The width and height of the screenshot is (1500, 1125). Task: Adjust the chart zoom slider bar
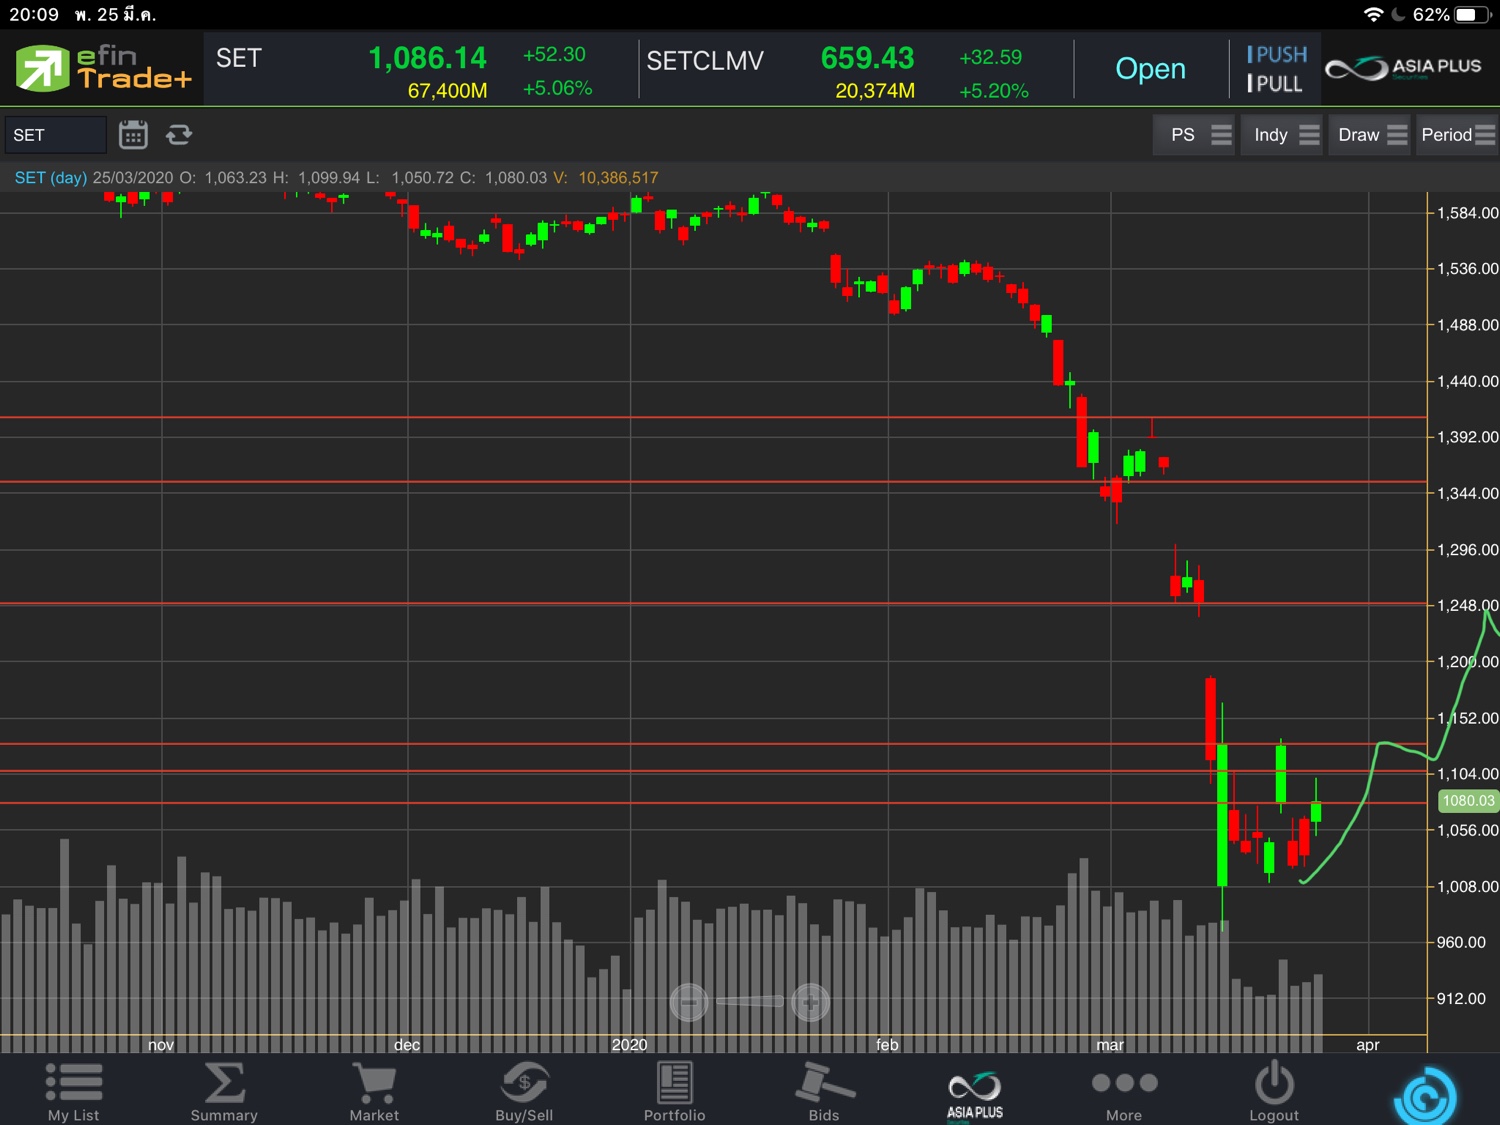(749, 1001)
